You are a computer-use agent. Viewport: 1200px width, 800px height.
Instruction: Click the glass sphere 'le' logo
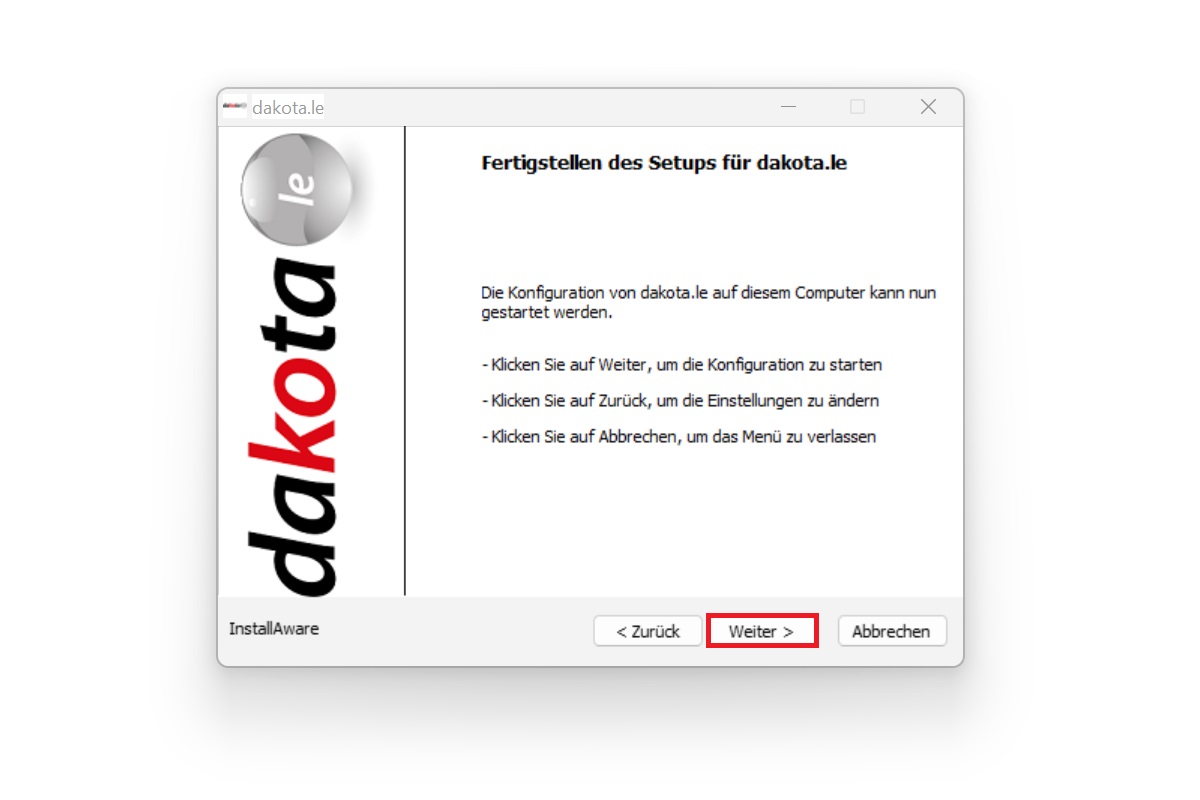pyautogui.click(x=297, y=188)
